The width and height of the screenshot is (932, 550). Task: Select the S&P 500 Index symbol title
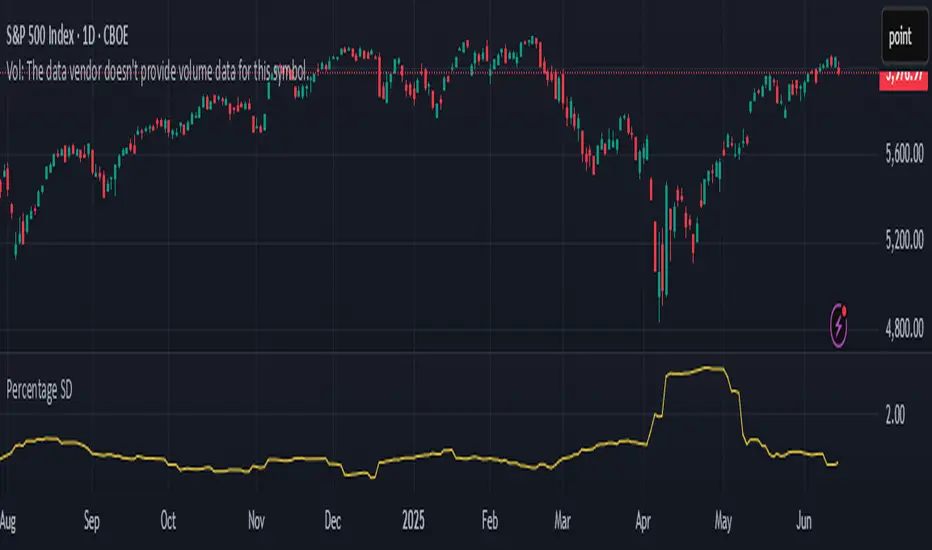pyautogui.click(x=67, y=36)
